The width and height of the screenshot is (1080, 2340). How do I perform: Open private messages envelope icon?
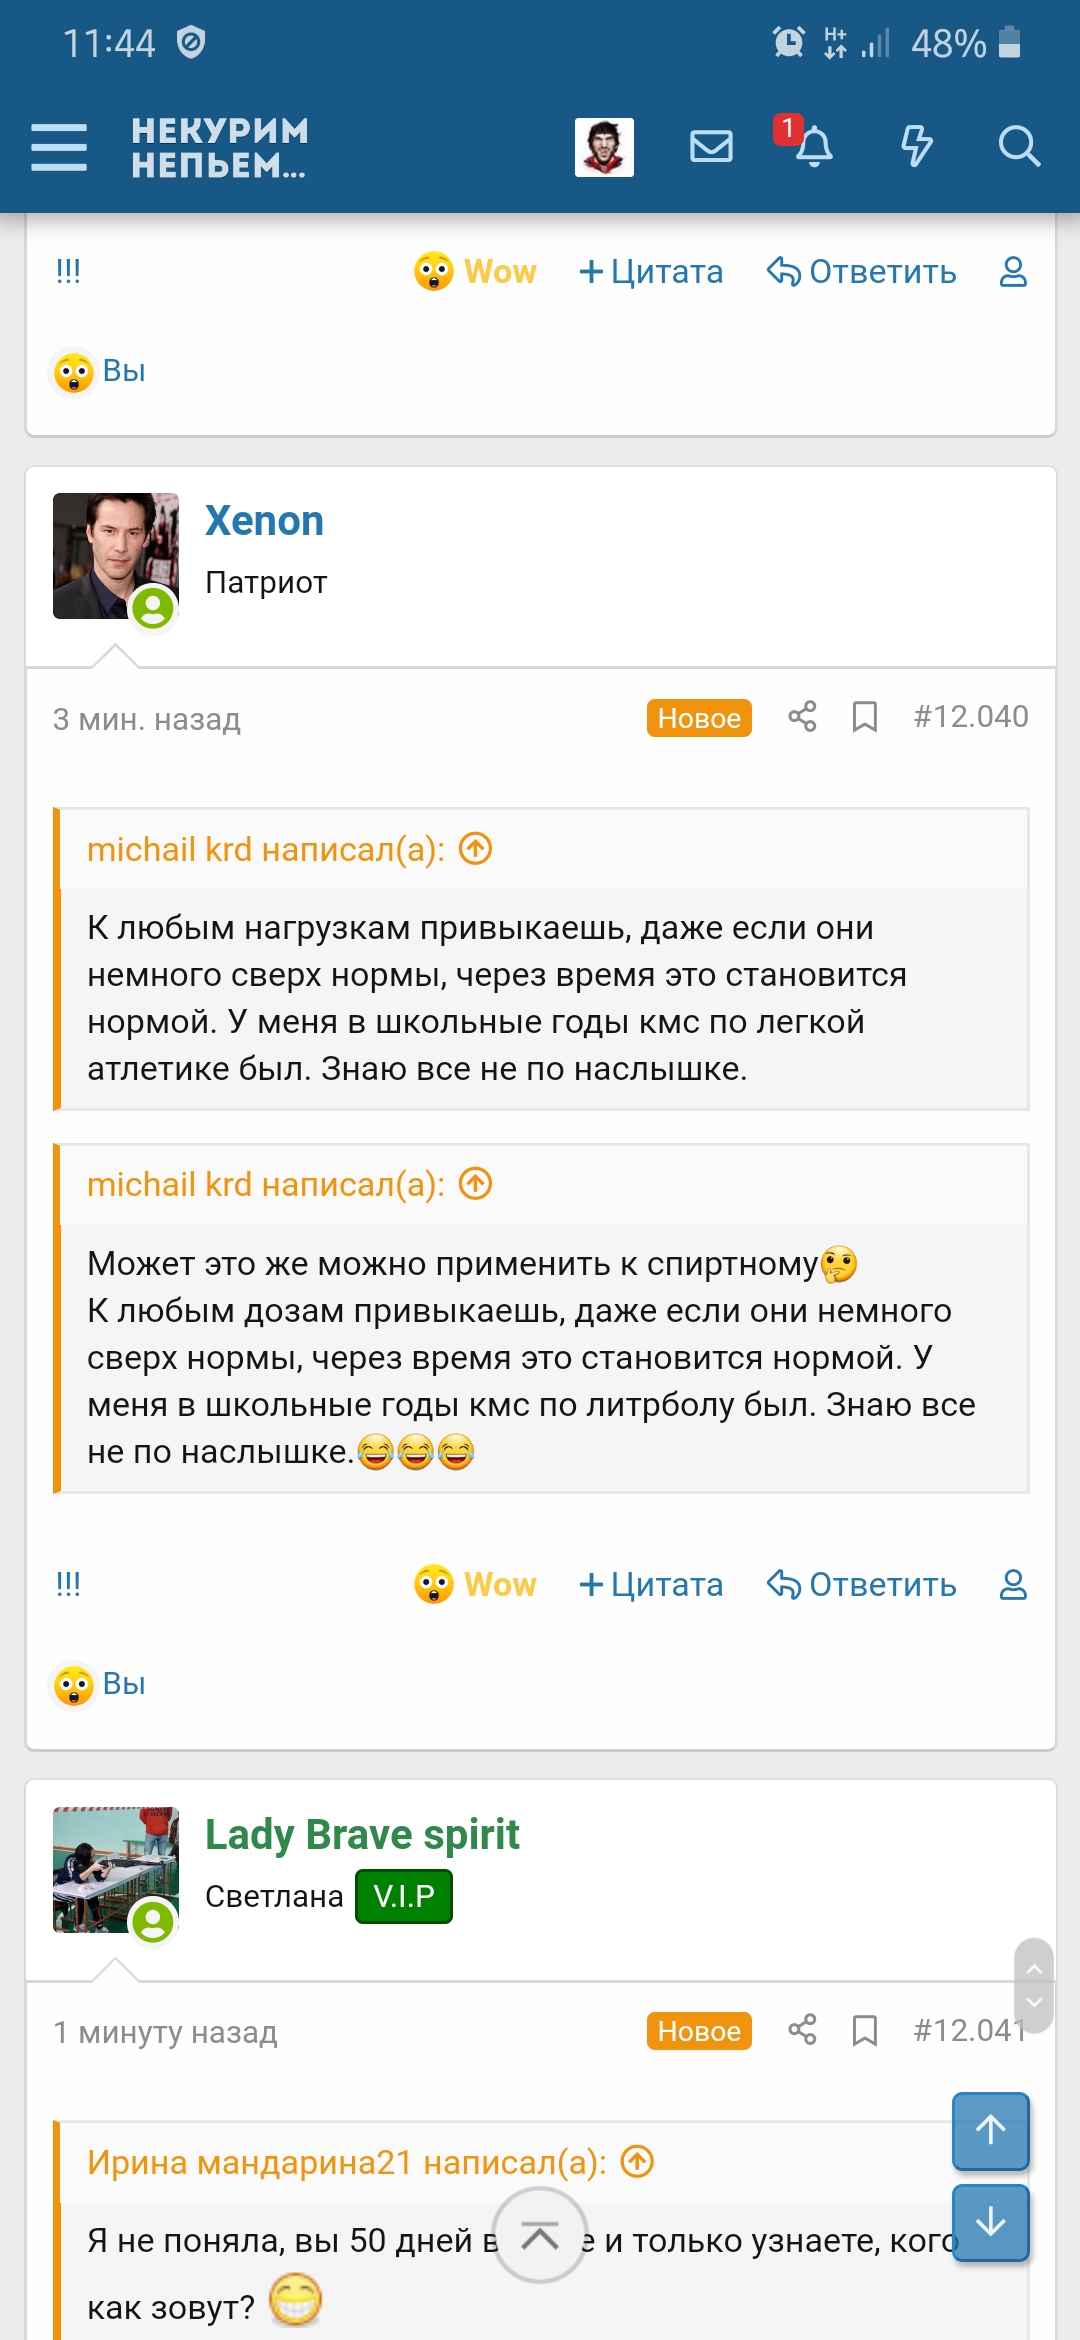pos(711,147)
